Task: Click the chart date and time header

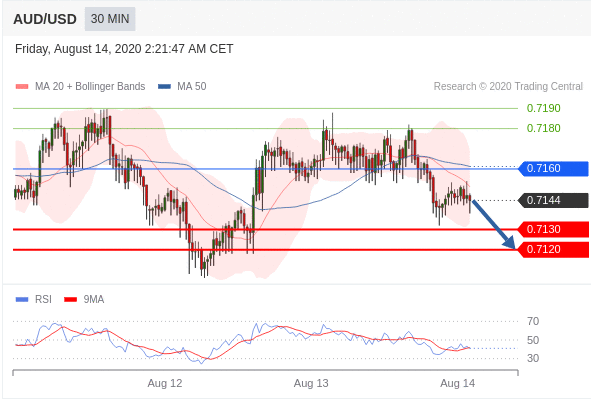Action: (124, 49)
